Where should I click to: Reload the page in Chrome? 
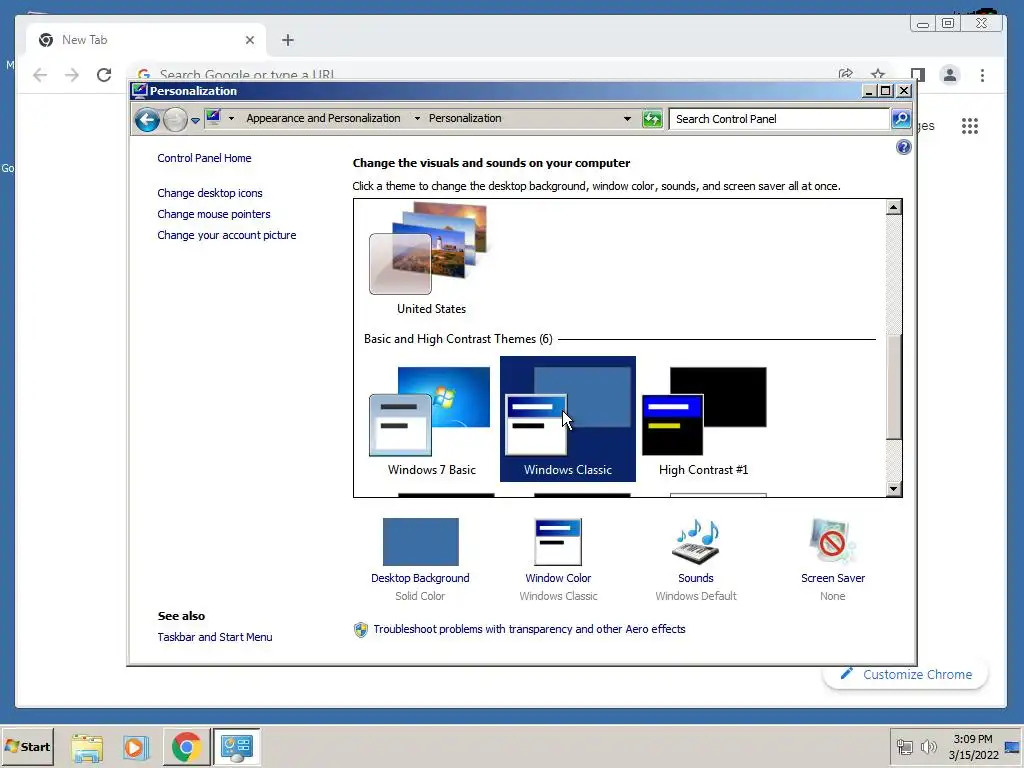click(104, 75)
